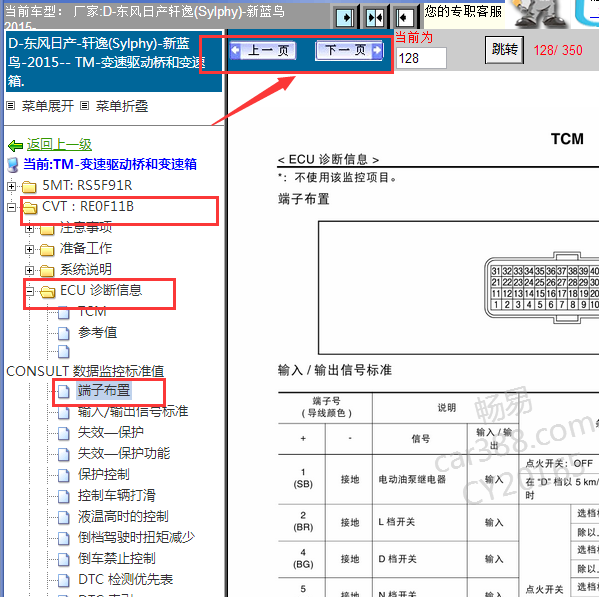Collapse the CVT : RE0F11B tree node
Image resolution: width=599 pixels, height=597 pixels.
tap(11, 207)
